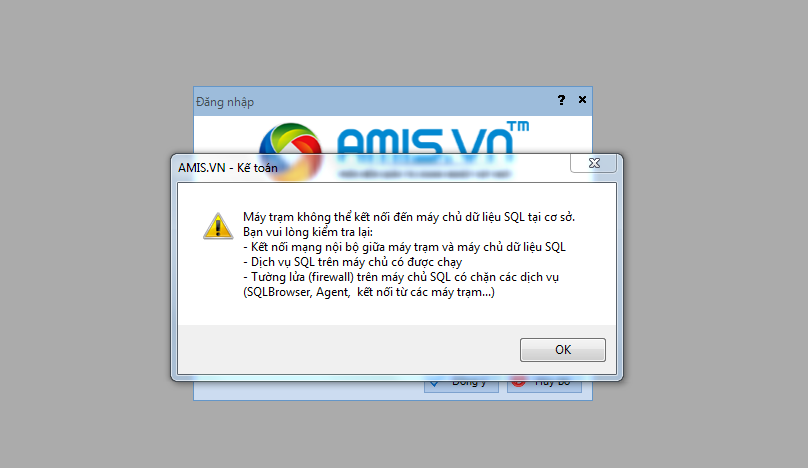The width and height of the screenshot is (808, 468).
Task: Click the 'Kết nối mạng nội bộ' message line
Action: pos(405,247)
